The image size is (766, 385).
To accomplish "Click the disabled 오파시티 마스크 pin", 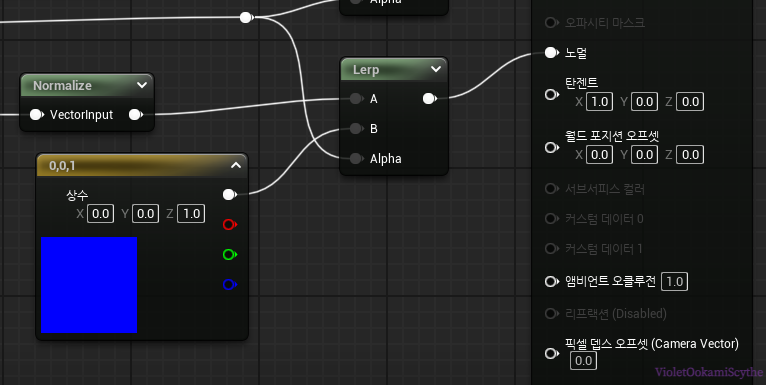I will click(x=552, y=22).
